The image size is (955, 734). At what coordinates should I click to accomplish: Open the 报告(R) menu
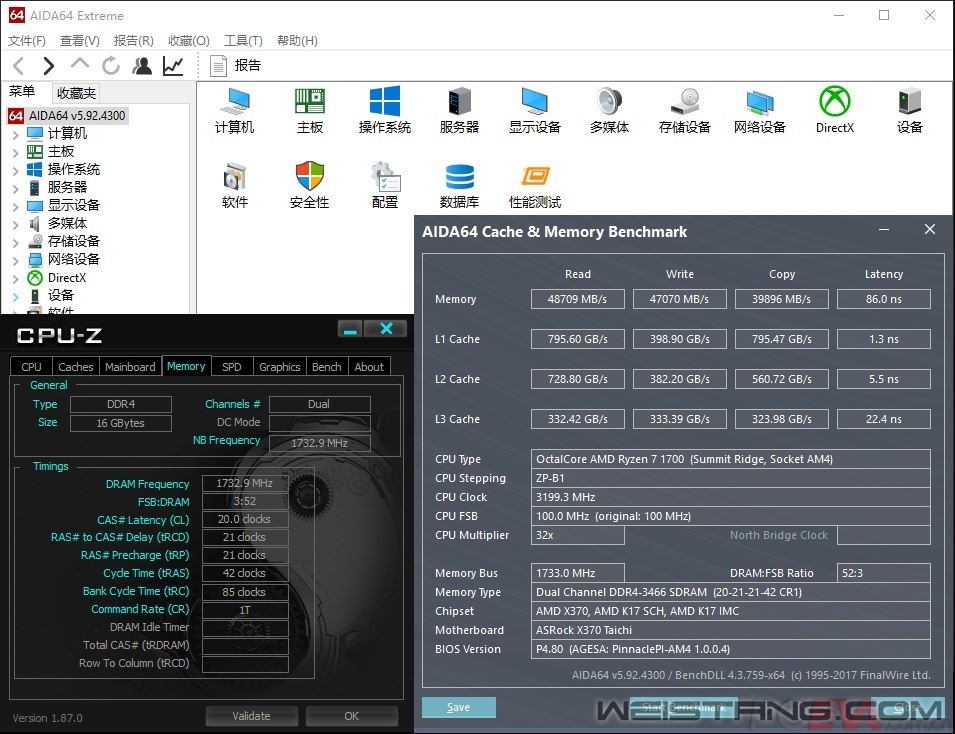[x=133, y=41]
